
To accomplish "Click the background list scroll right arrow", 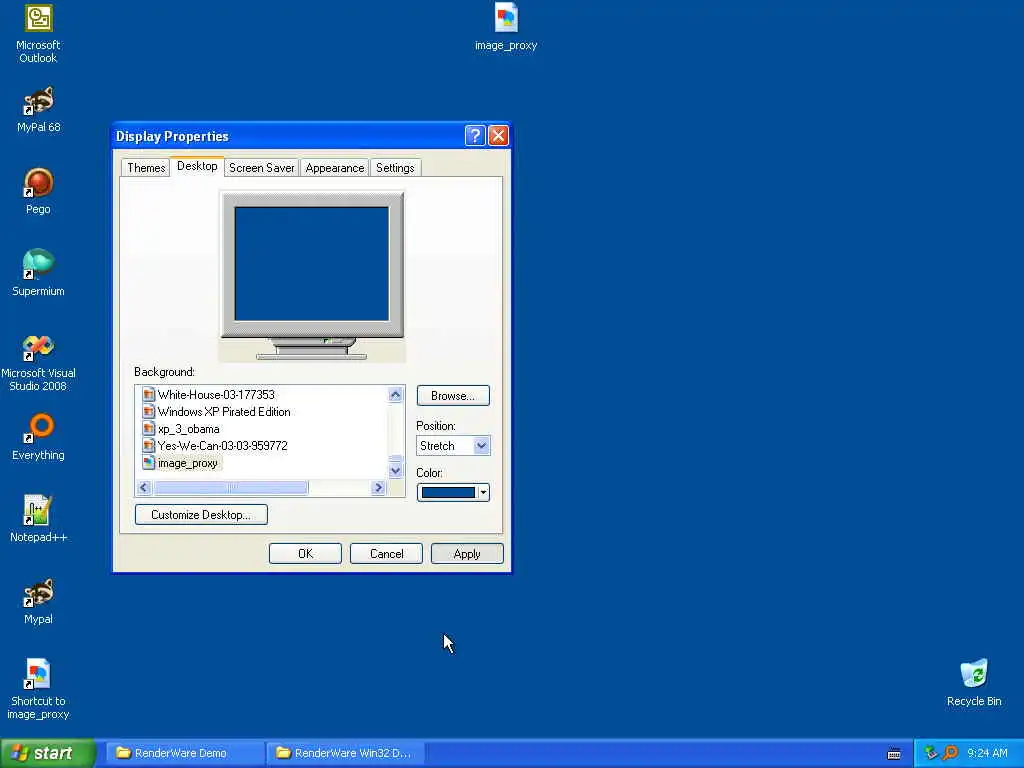I will pyautogui.click(x=378, y=488).
